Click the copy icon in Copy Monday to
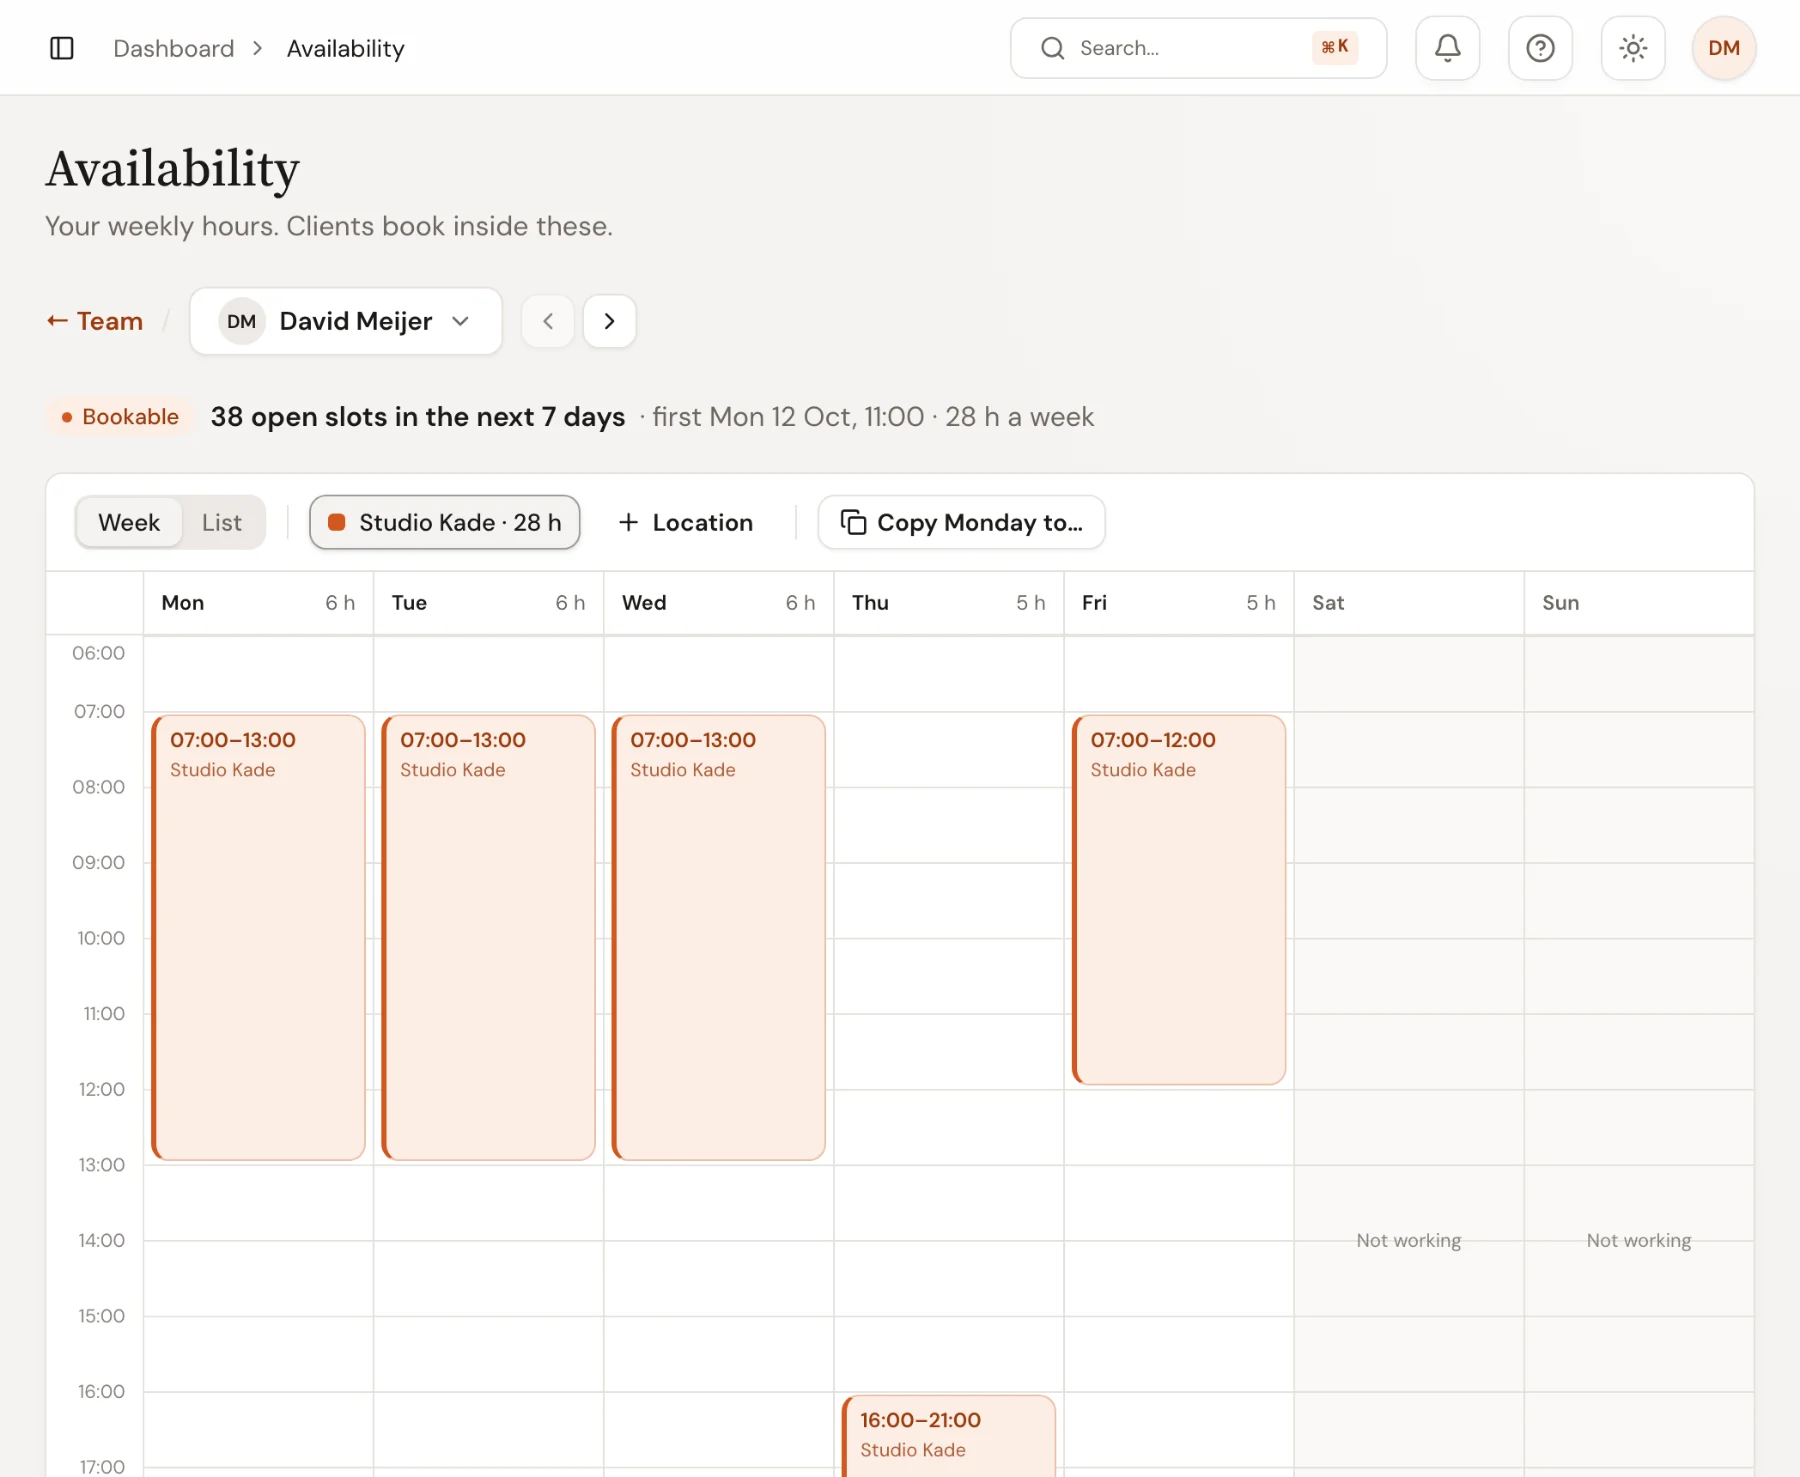The height and width of the screenshot is (1477, 1800). (x=853, y=522)
